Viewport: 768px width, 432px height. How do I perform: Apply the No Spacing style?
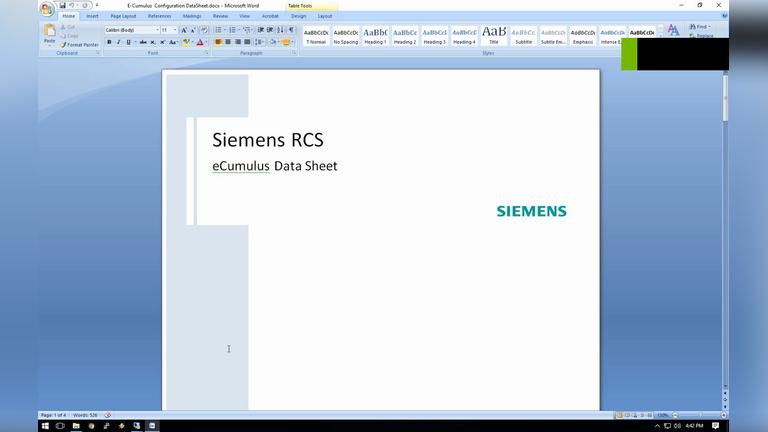click(345, 36)
